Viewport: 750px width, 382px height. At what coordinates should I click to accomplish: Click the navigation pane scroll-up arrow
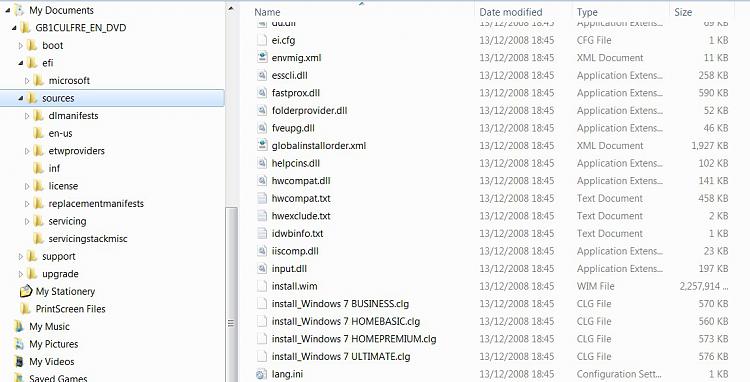coord(231,8)
